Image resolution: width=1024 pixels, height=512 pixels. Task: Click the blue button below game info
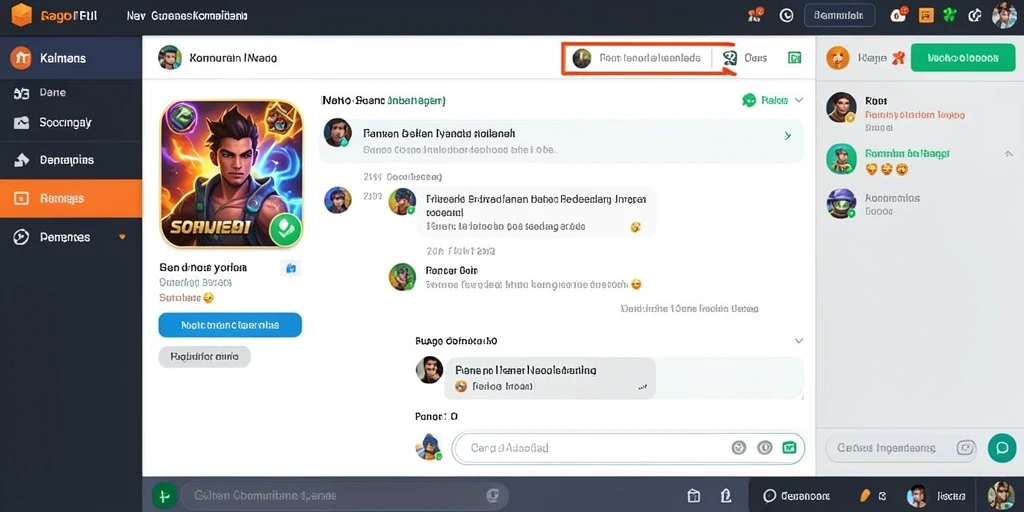click(230, 325)
